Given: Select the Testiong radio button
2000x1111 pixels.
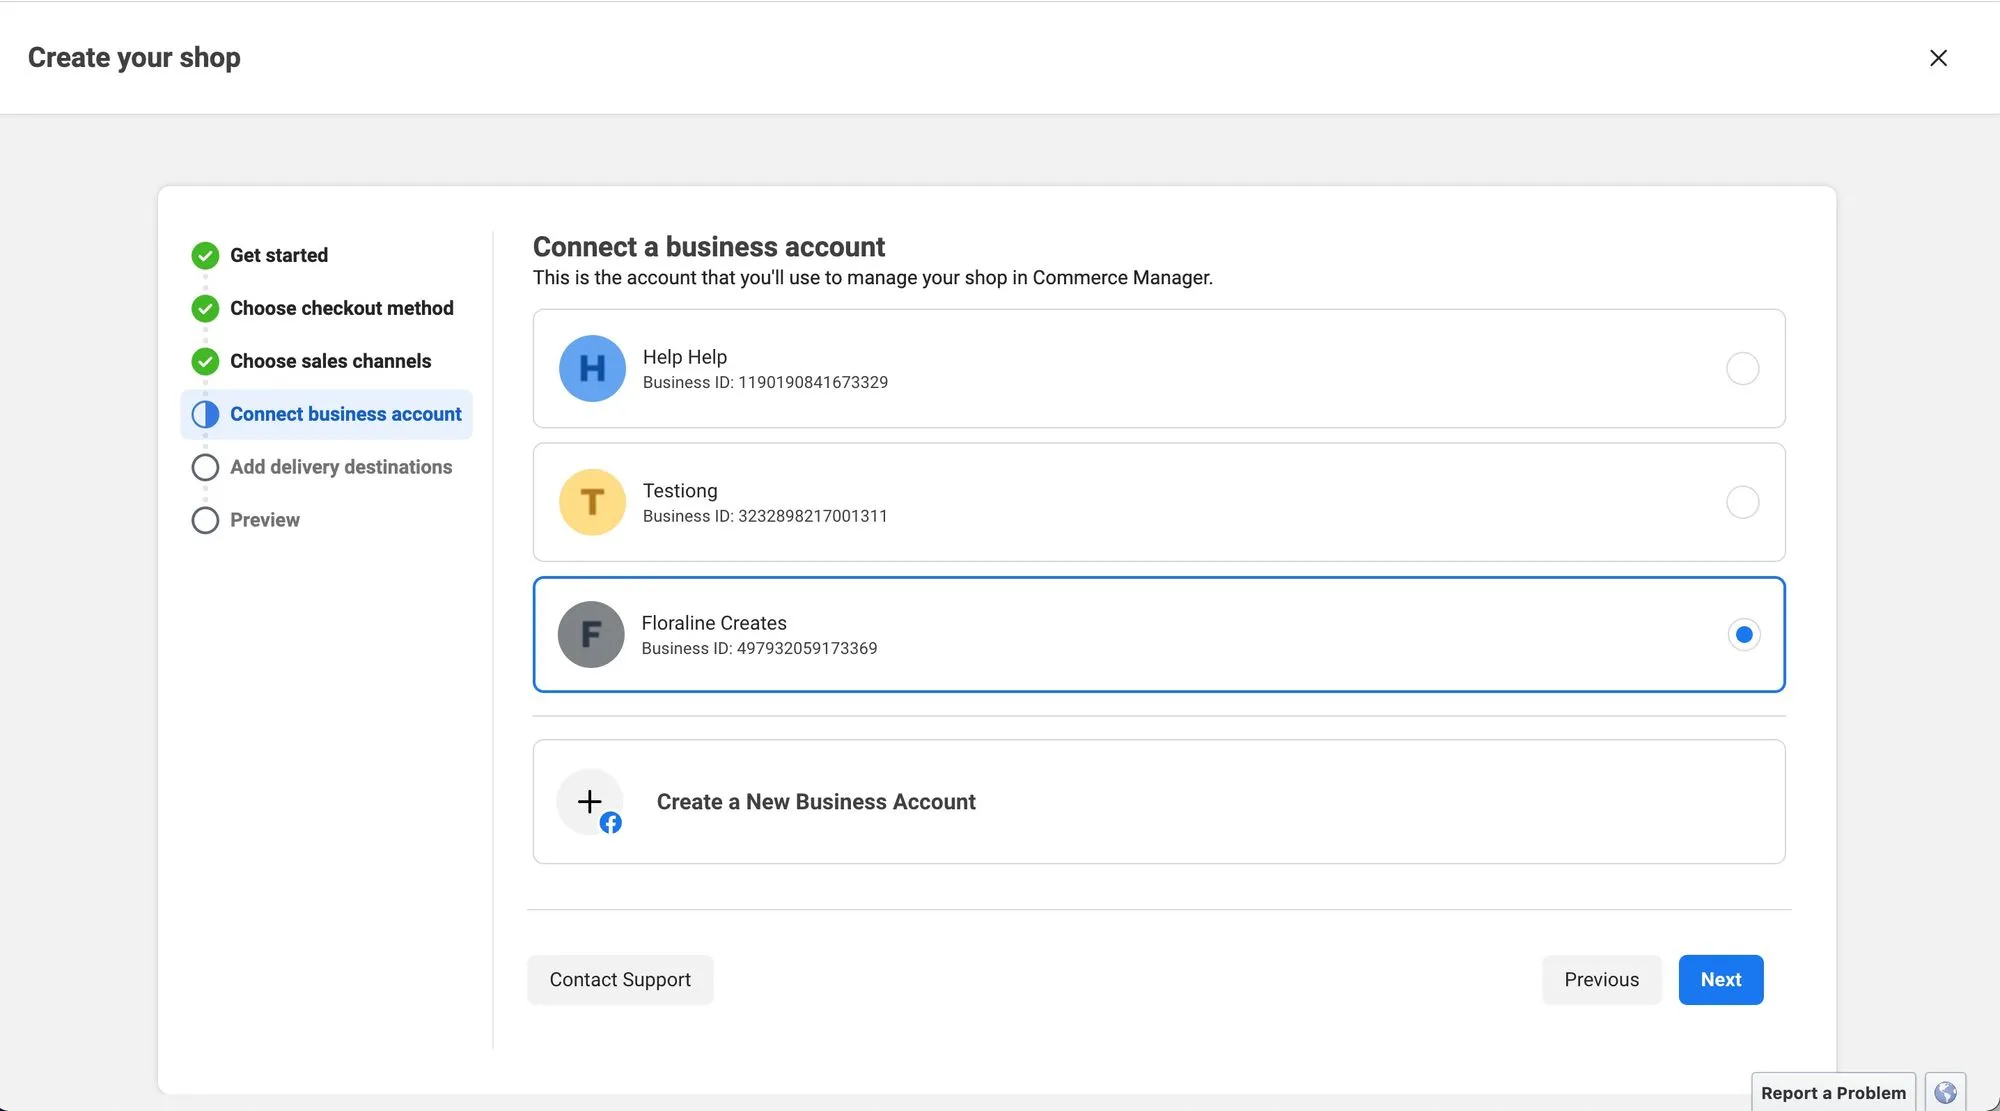Looking at the screenshot, I should click(1742, 502).
